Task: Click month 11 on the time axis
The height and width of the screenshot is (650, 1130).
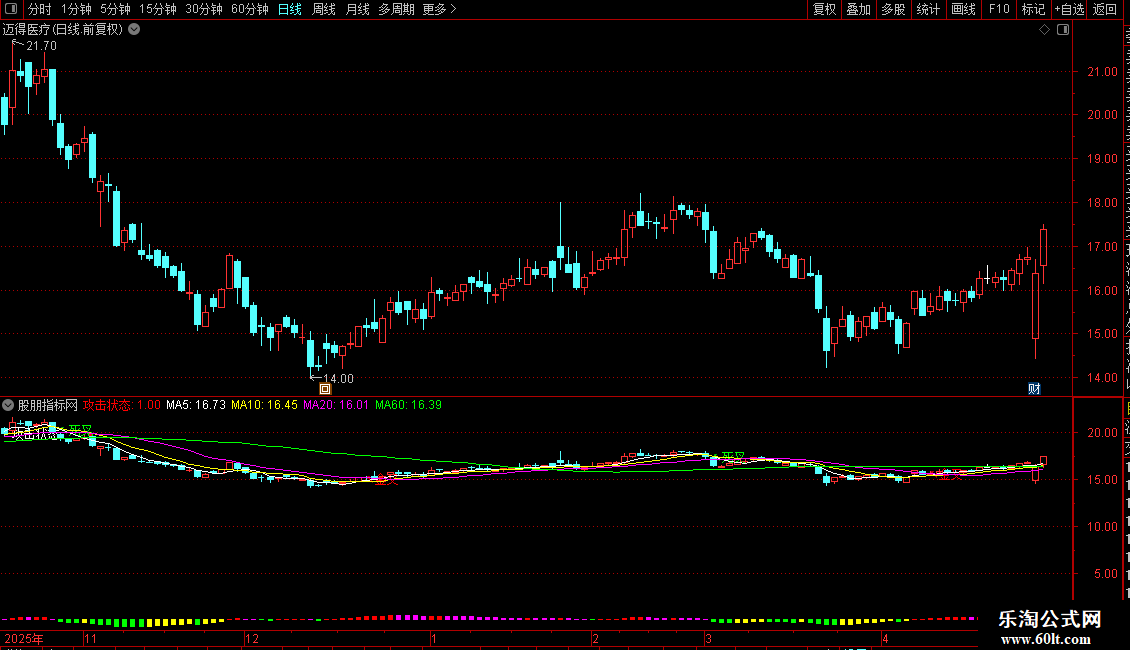Action: [x=90, y=638]
